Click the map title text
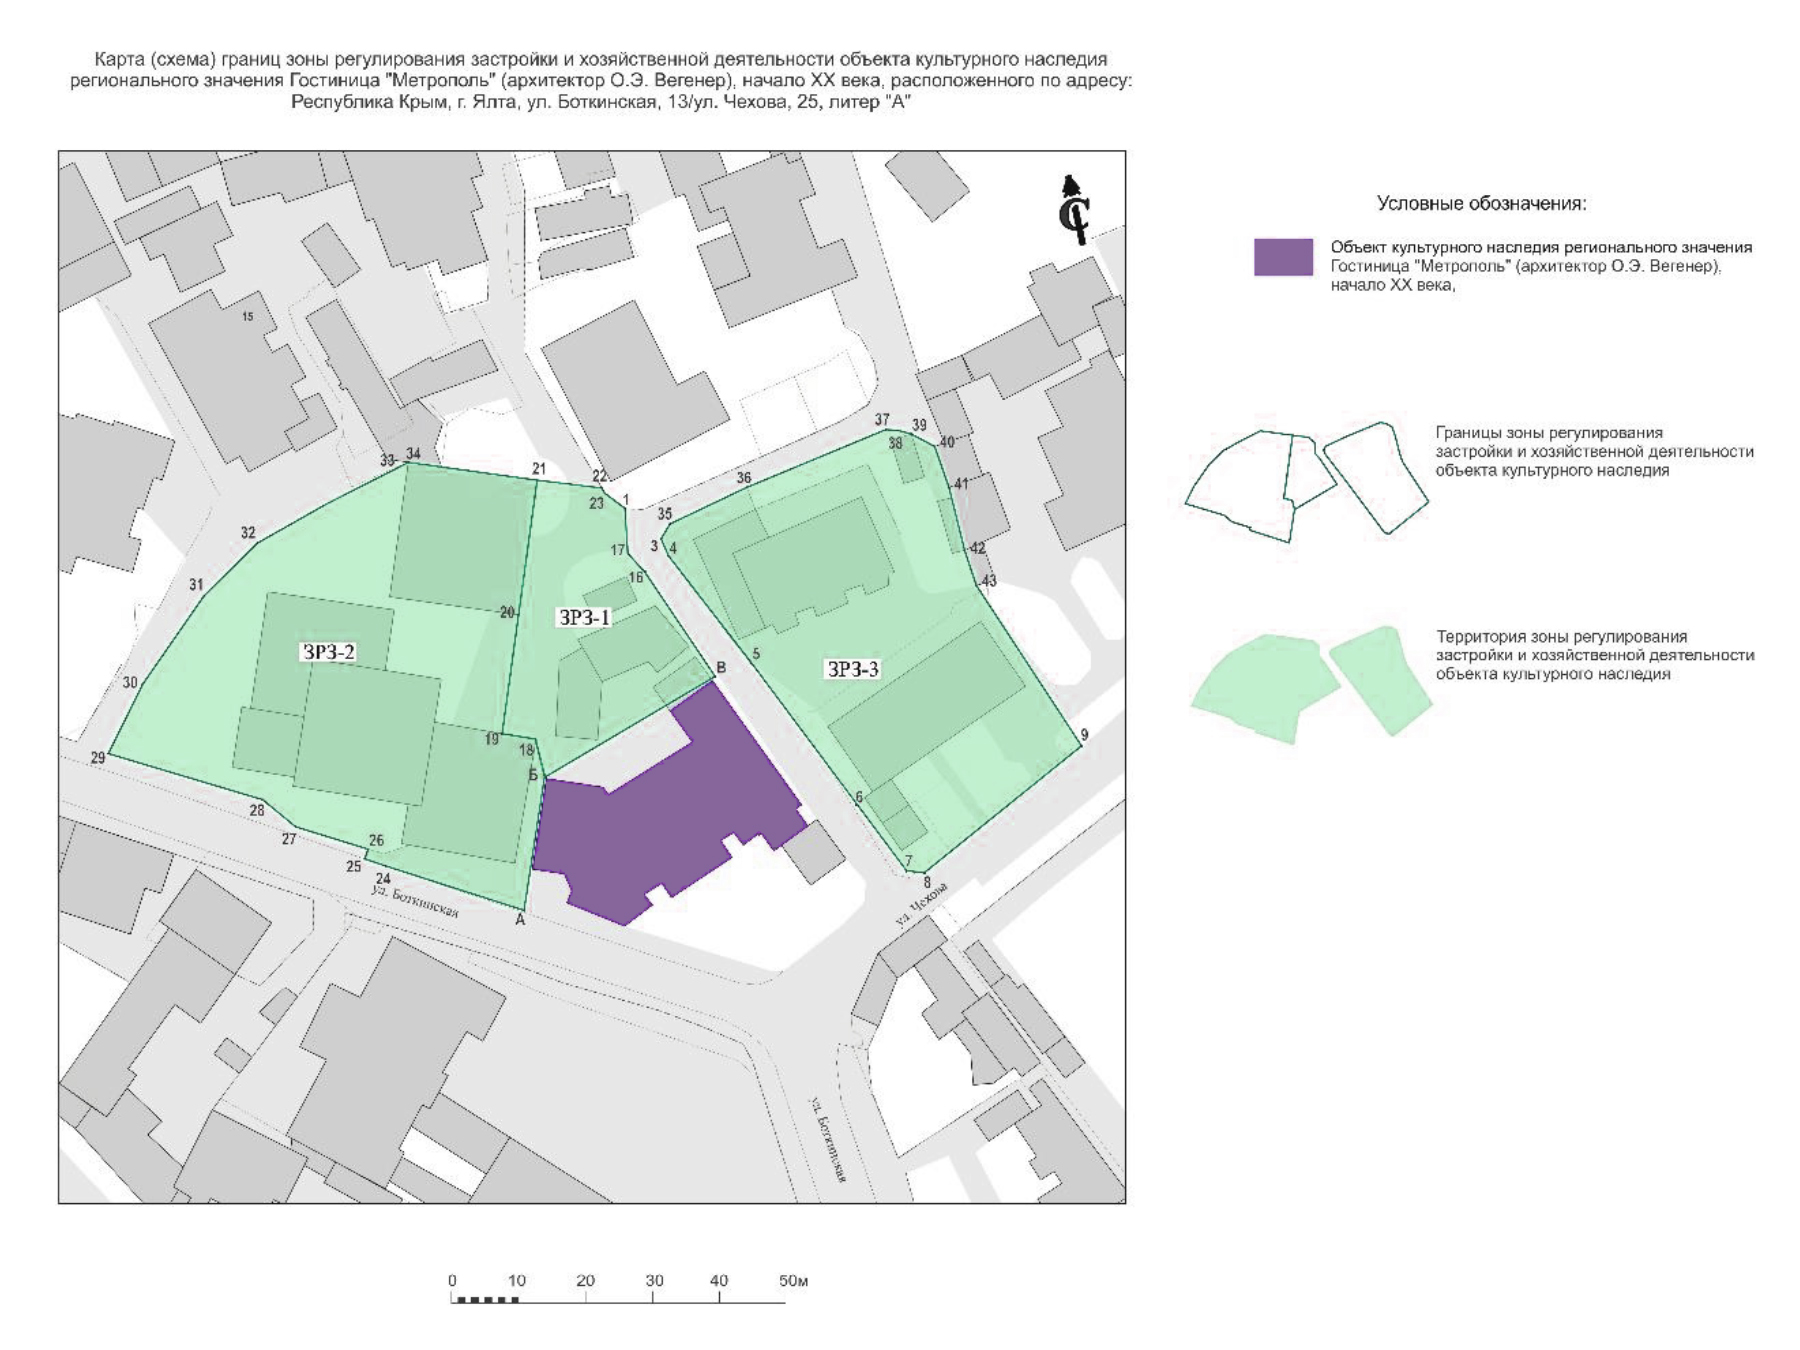Viewport: 1800px width, 1350px height. pyautogui.click(x=601, y=80)
